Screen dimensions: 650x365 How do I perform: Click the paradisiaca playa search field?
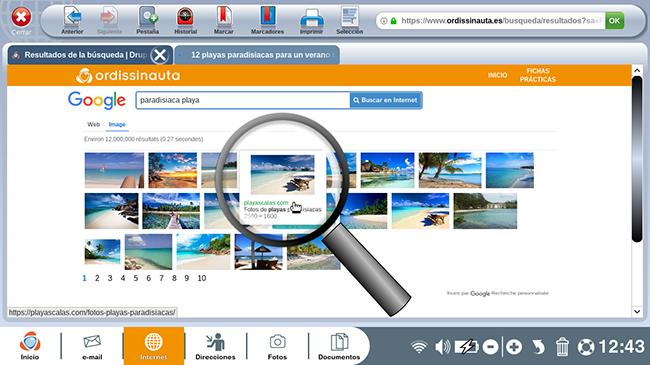click(243, 100)
